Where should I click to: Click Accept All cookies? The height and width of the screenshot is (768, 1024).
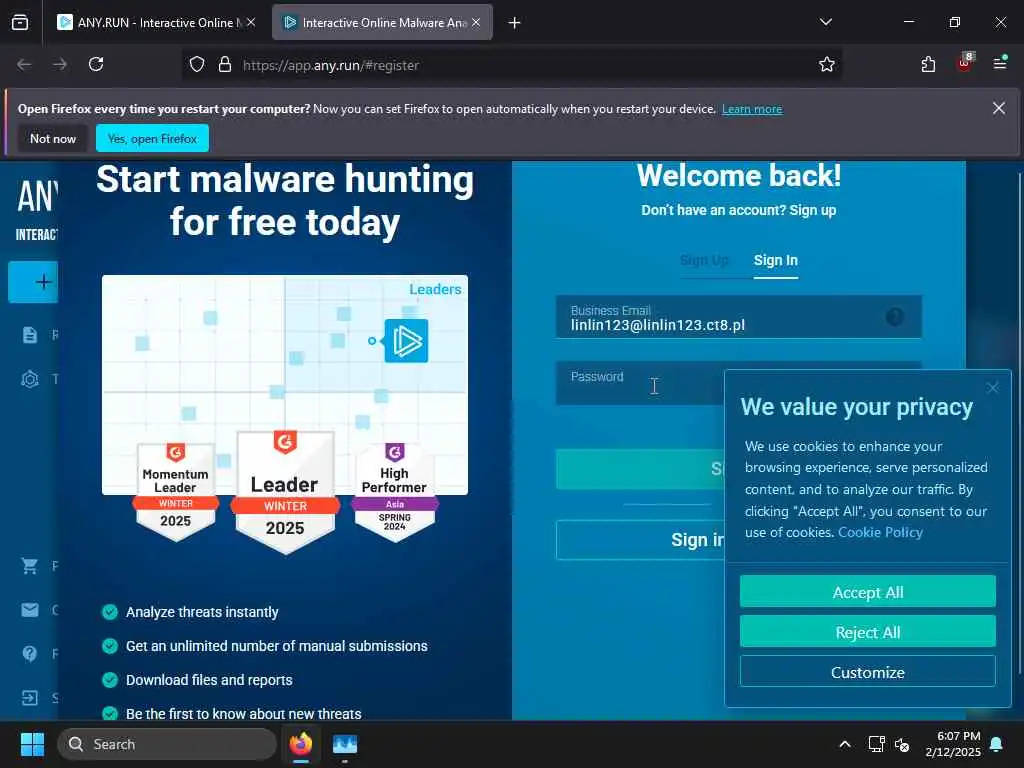click(x=867, y=592)
